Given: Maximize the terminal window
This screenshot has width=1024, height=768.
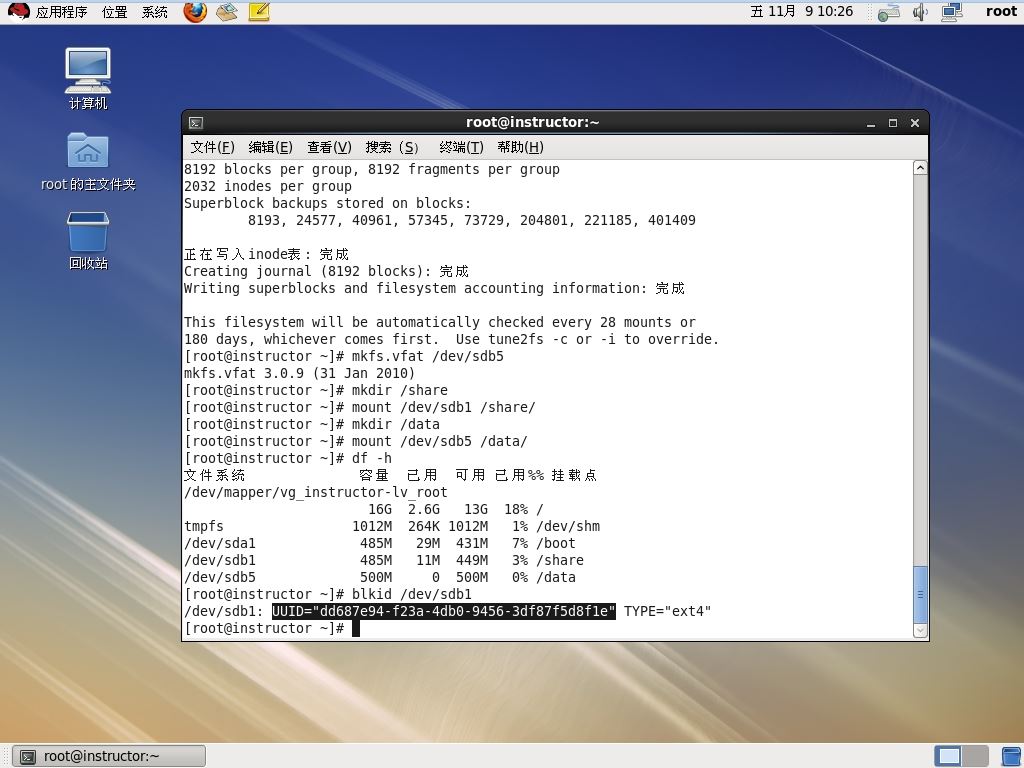Looking at the screenshot, I should pos(893,123).
